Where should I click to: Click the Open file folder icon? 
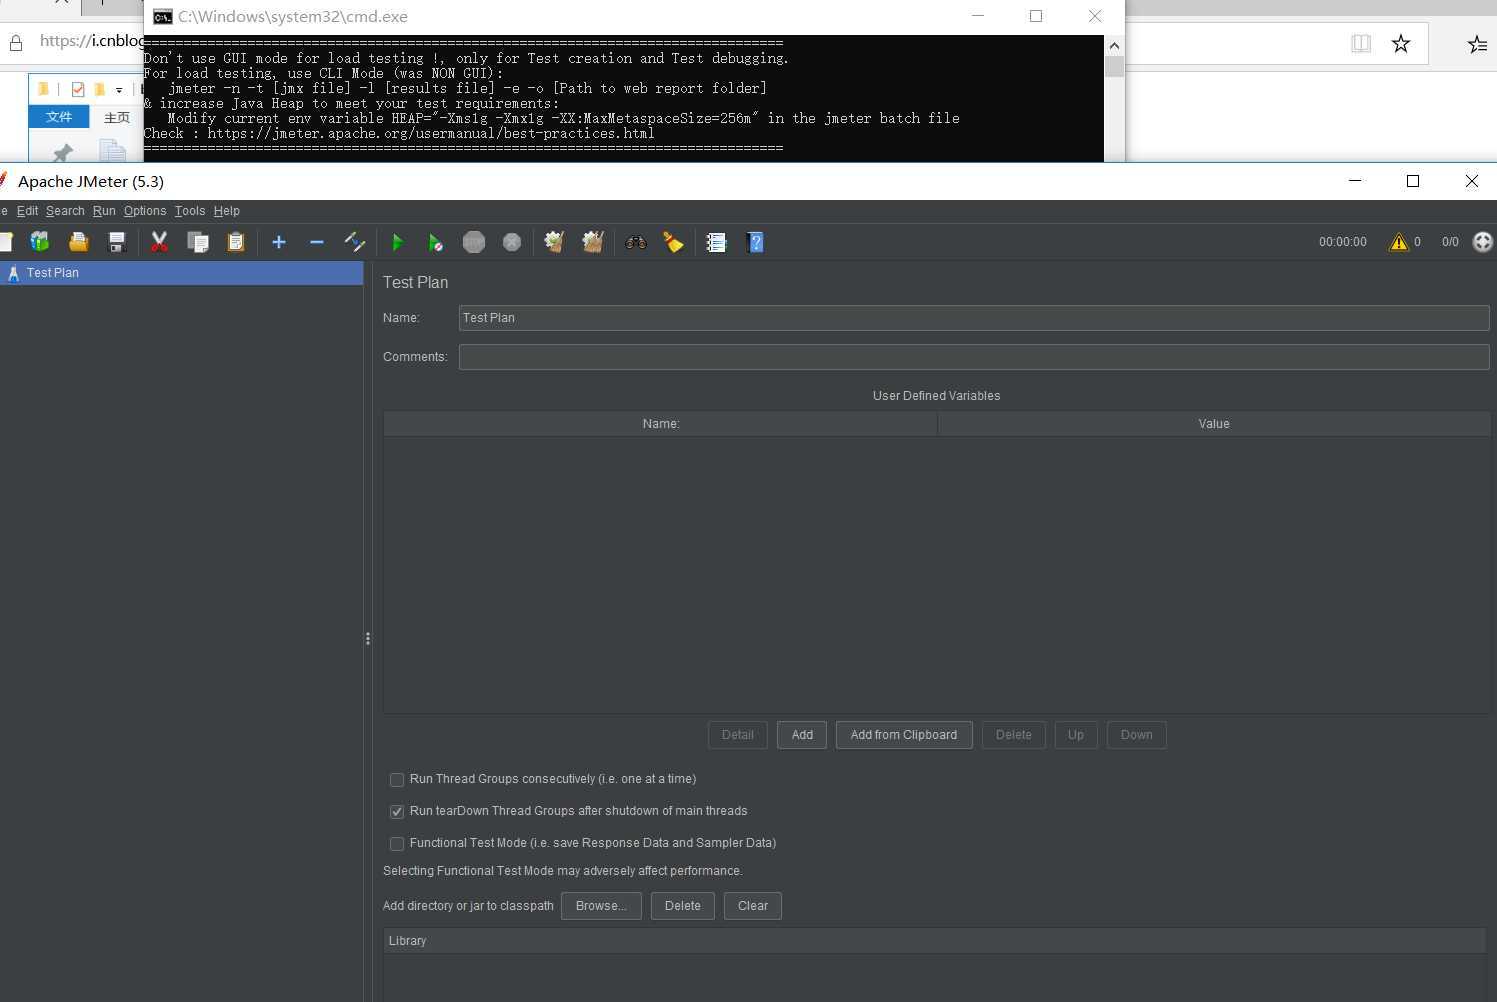(x=78, y=242)
